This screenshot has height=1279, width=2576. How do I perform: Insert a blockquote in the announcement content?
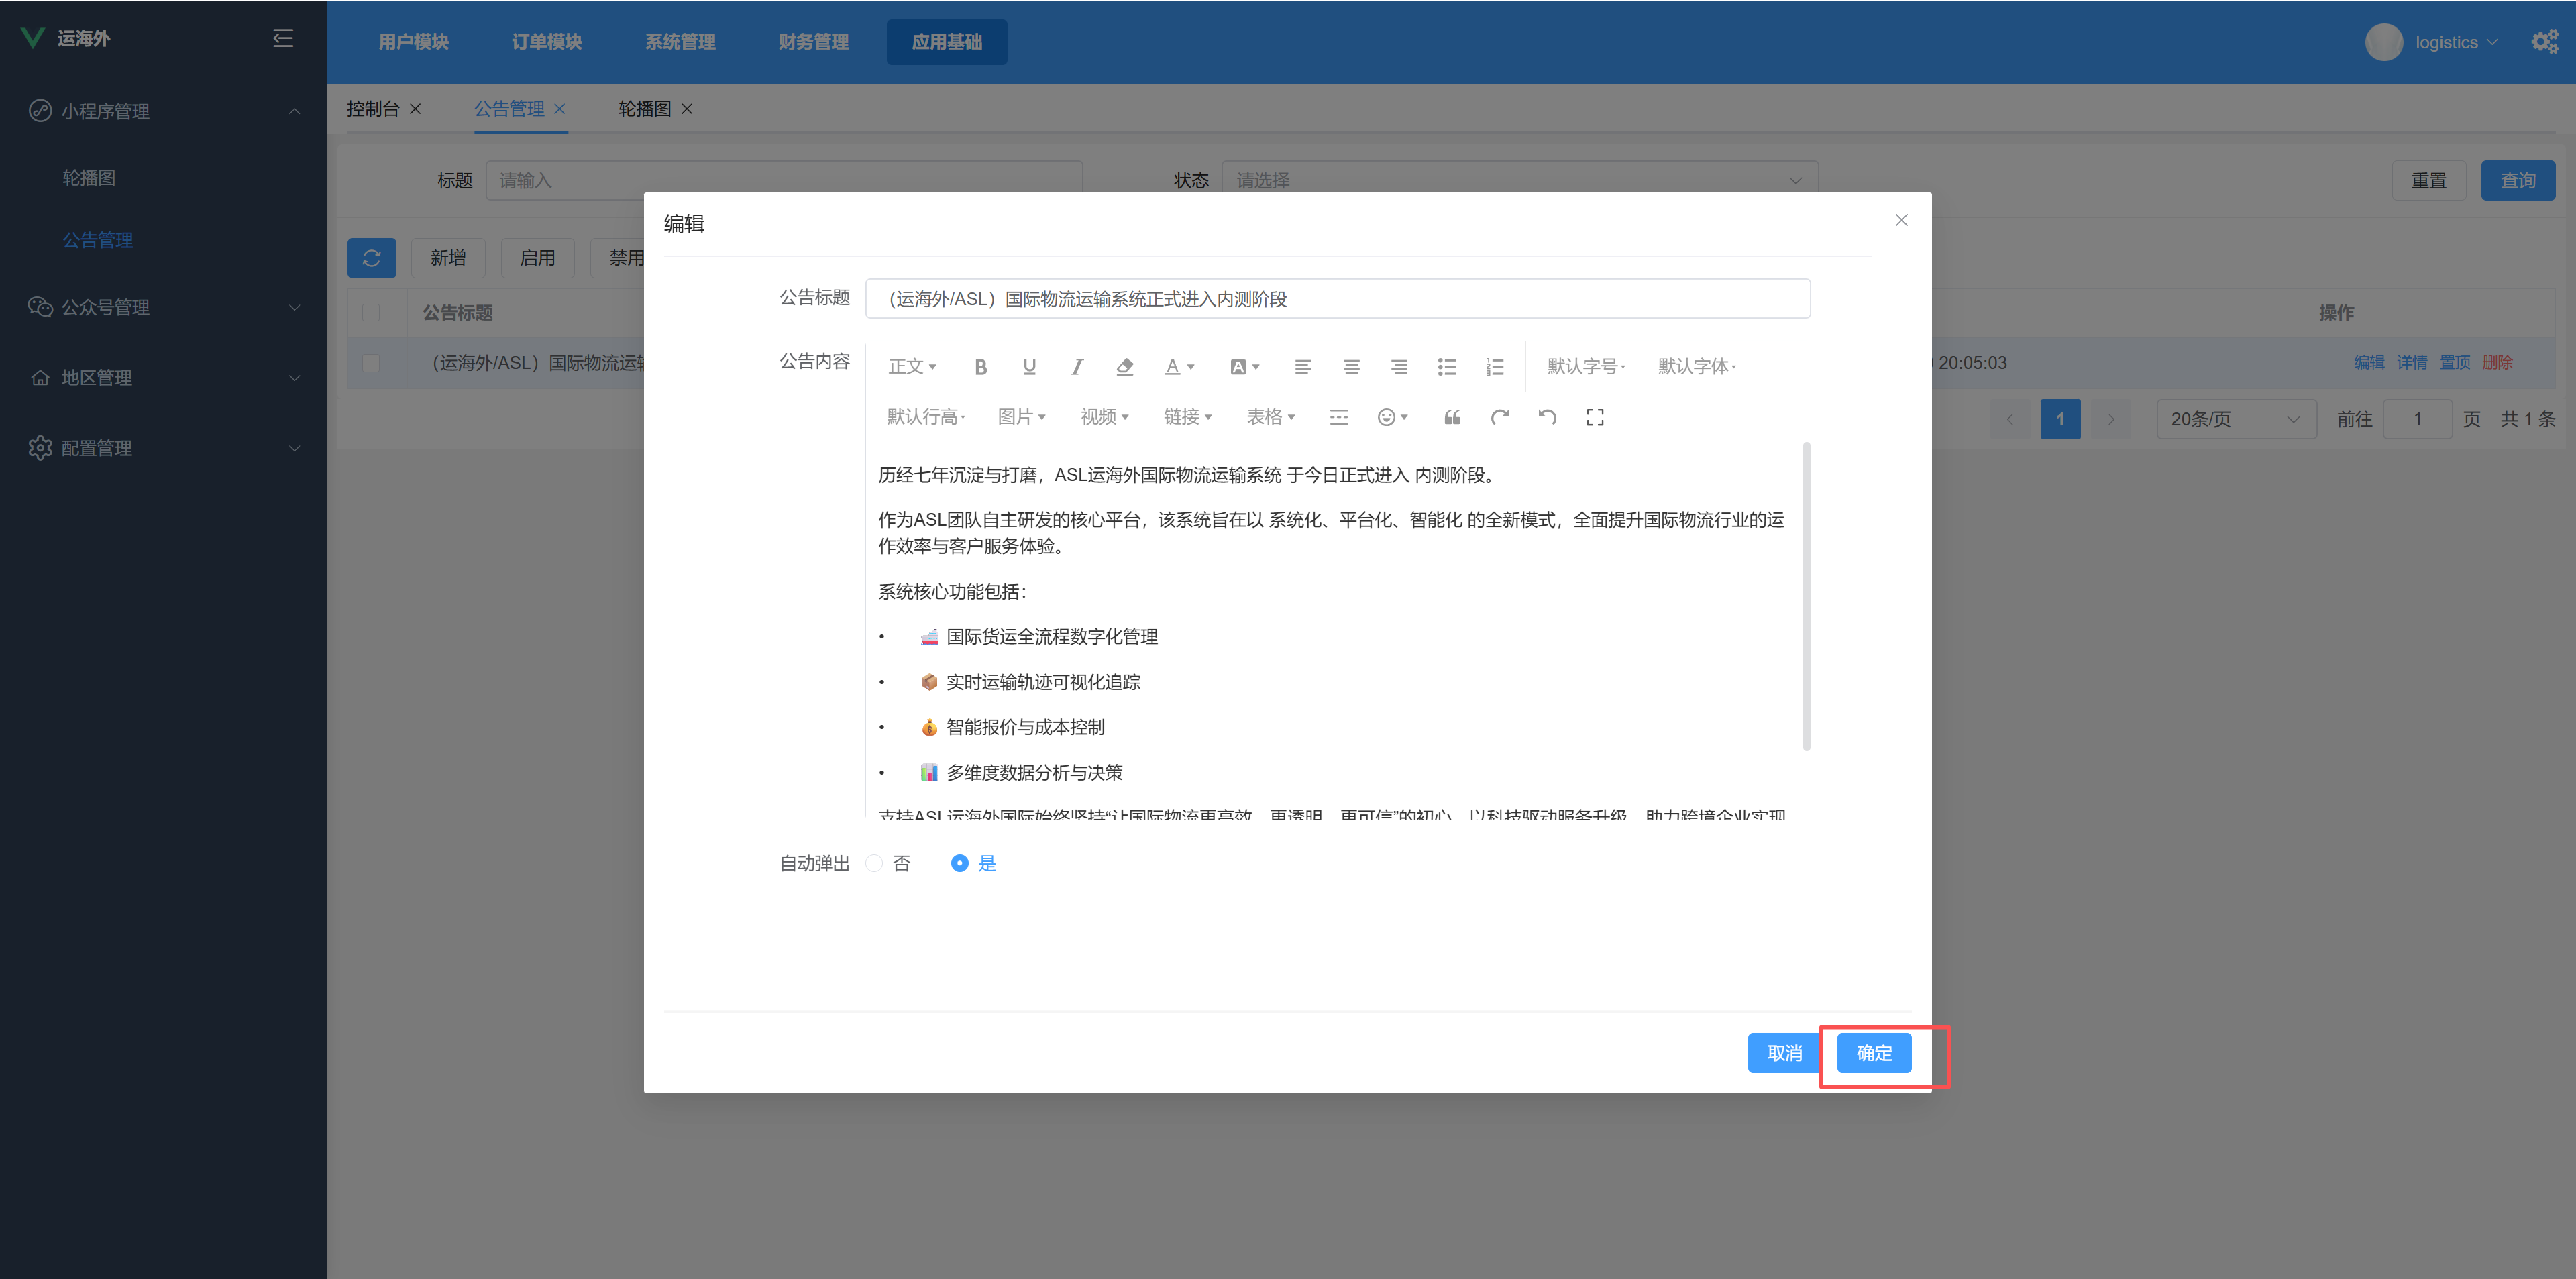click(x=1451, y=417)
